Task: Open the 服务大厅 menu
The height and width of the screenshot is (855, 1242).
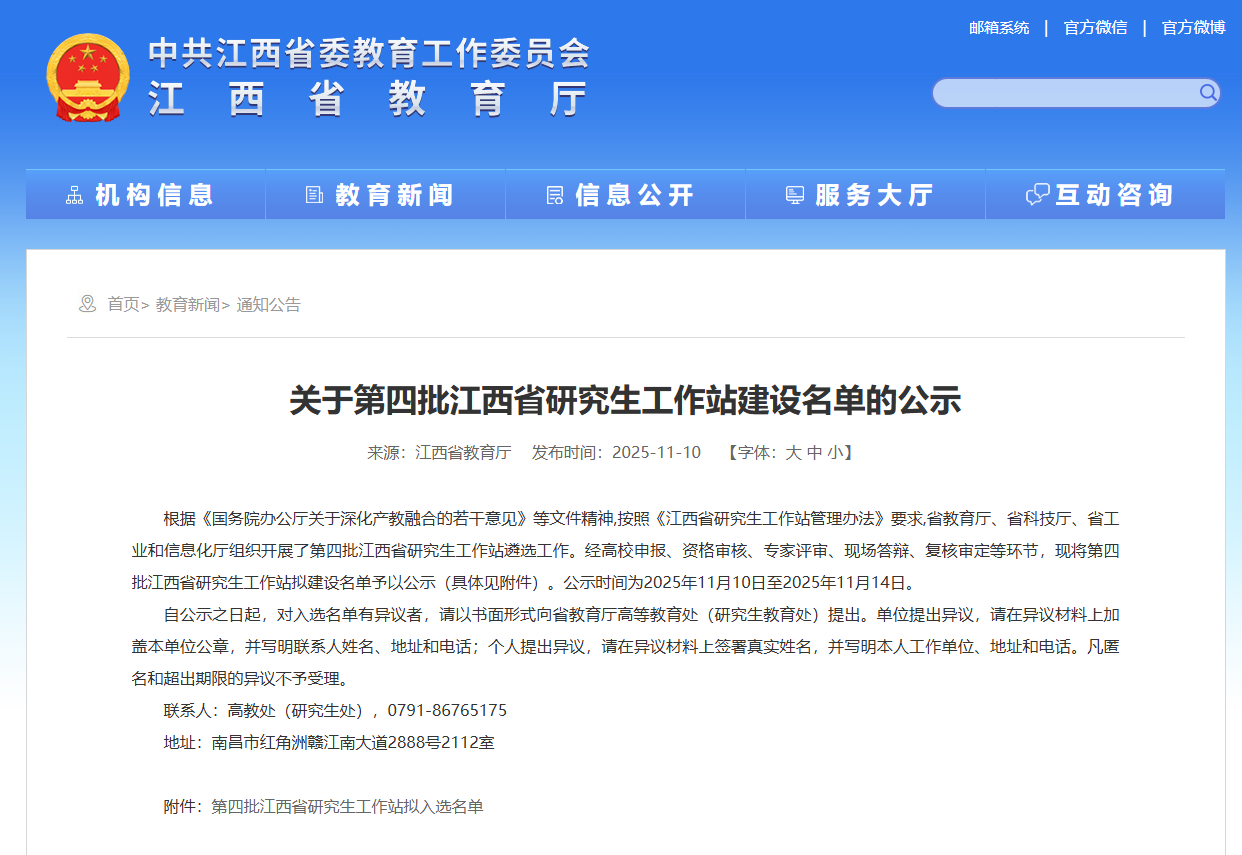Action: coord(874,195)
